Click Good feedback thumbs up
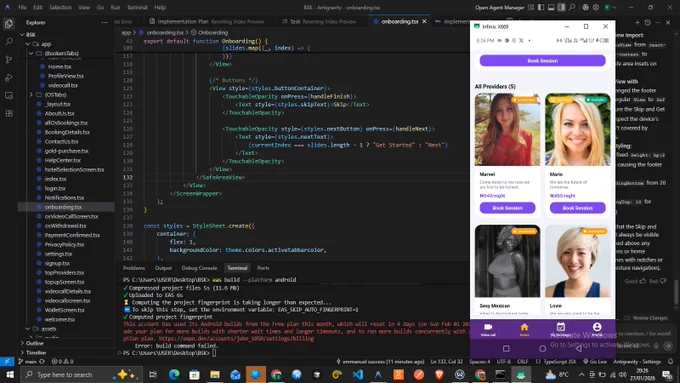This screenshot has width=680, height=383. (634, 281)
